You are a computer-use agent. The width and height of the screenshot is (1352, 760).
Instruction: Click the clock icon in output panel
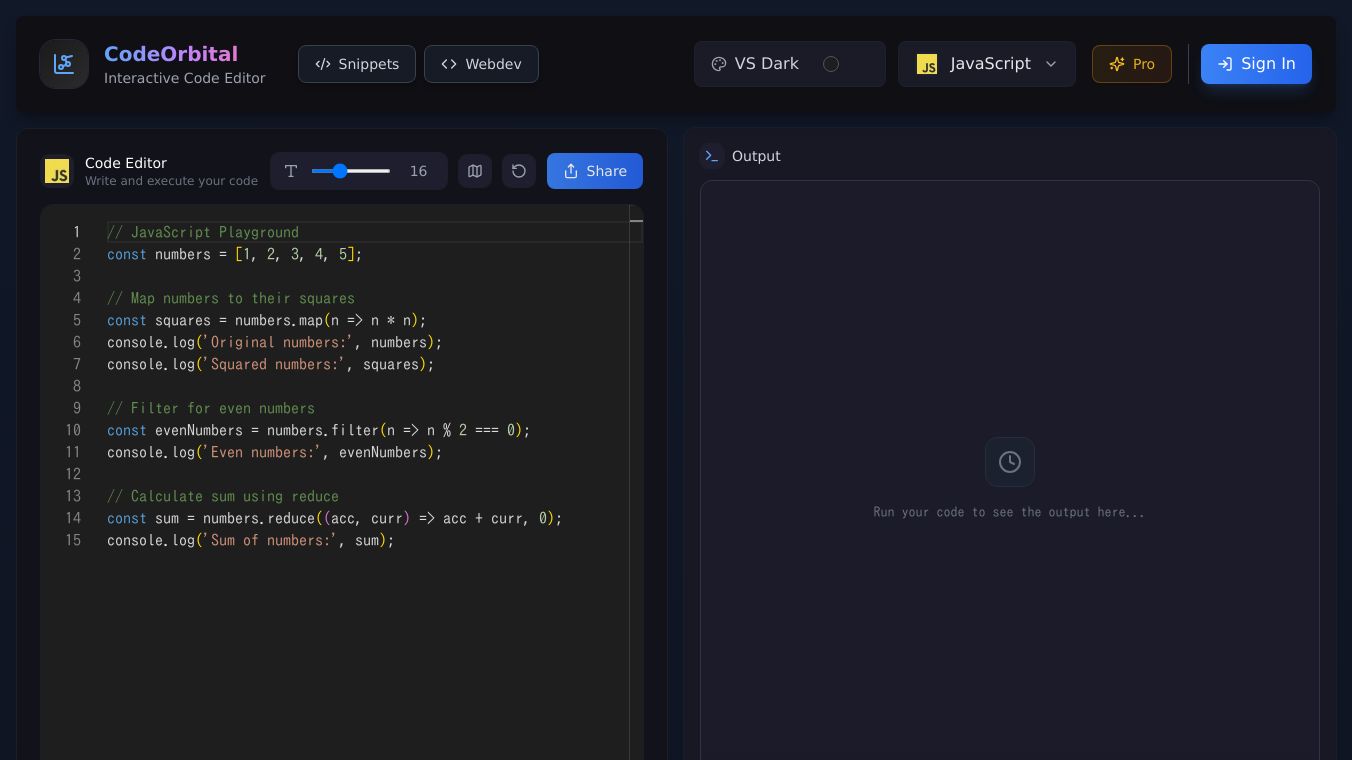click(x=1009, y=462)
